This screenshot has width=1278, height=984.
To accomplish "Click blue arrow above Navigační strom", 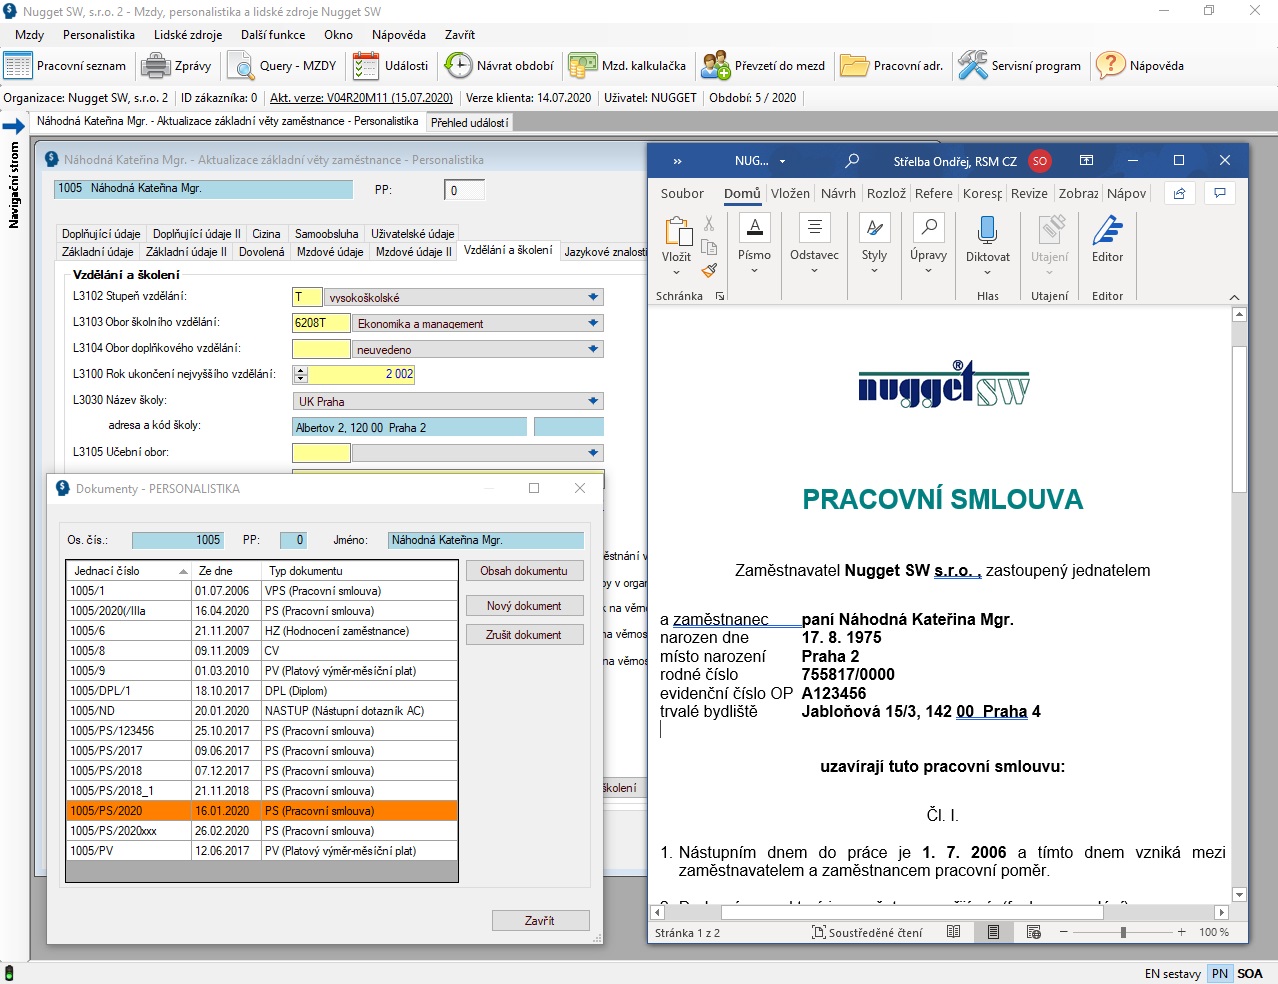I will [x=14, y=127].
